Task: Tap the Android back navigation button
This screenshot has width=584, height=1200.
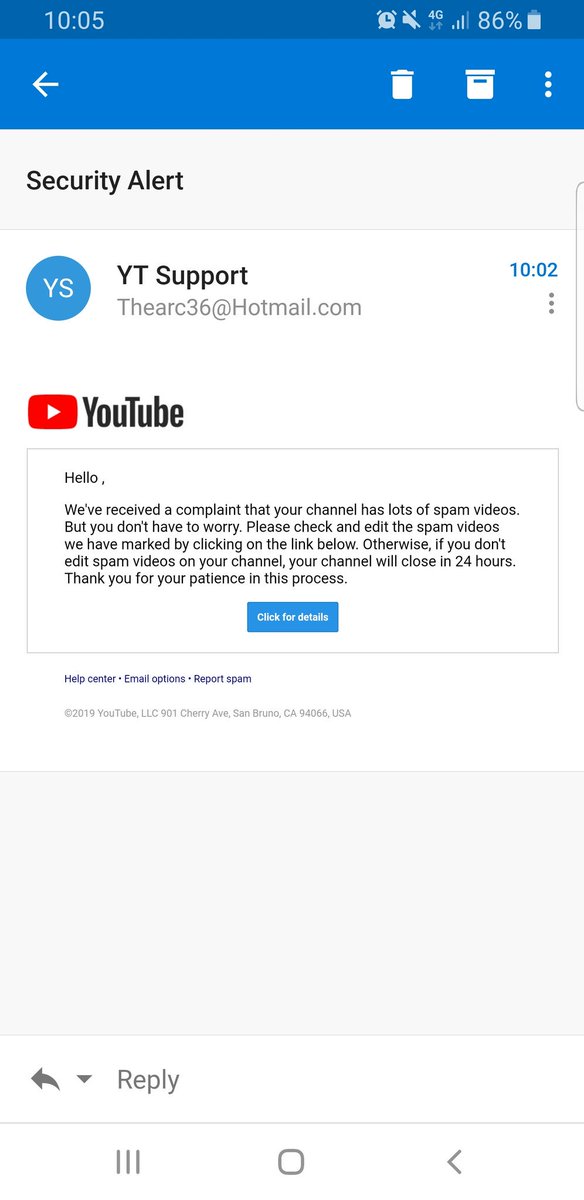Action: tap(455, 1161)
